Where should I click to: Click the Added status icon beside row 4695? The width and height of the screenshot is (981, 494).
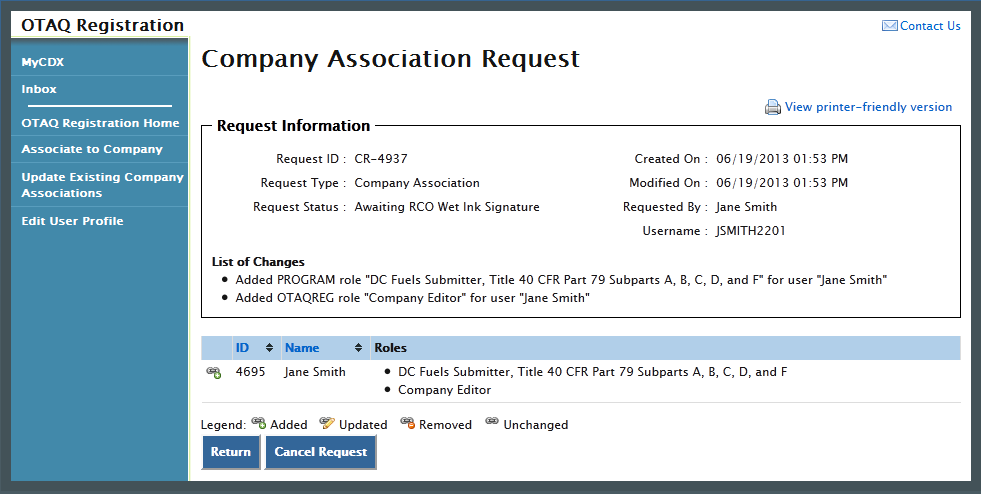(x=214, y=373)
